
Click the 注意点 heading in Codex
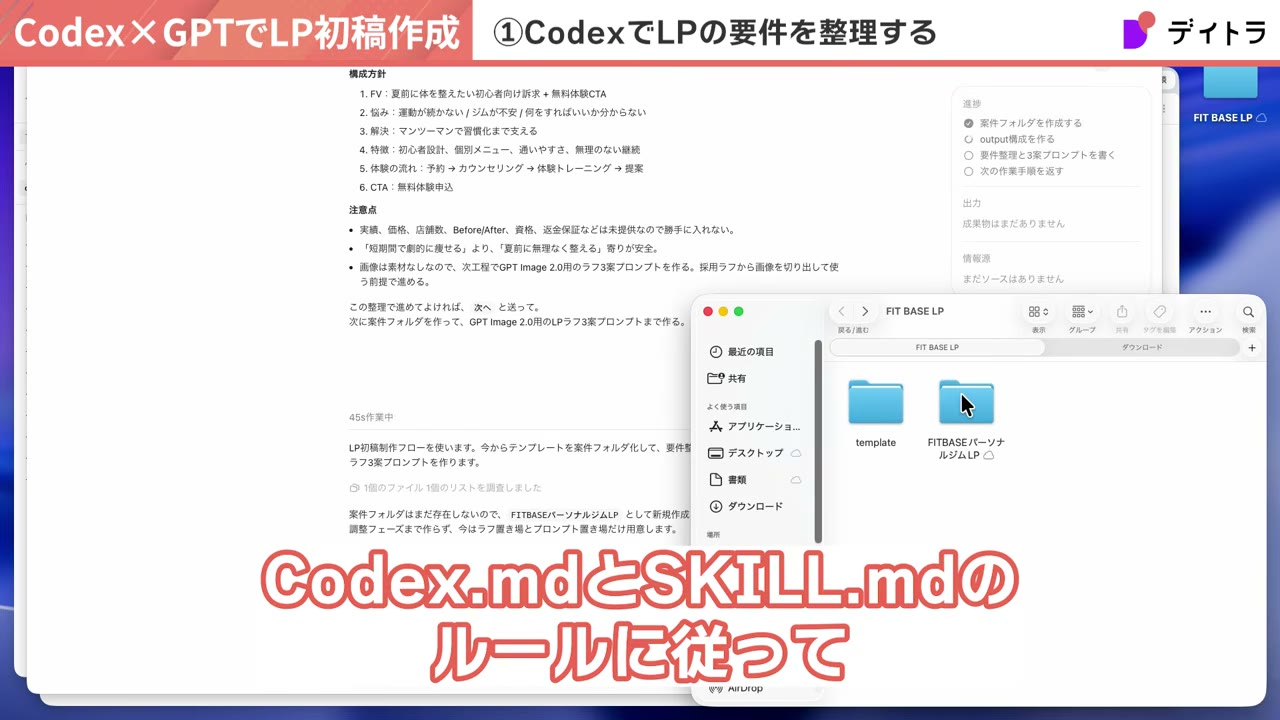point(363,210)
